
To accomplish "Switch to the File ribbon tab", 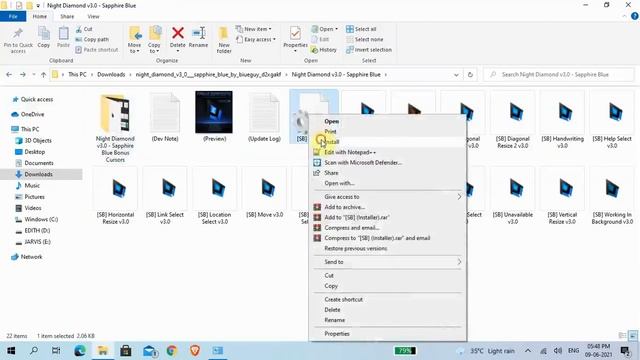I will [x=13, y=16].
